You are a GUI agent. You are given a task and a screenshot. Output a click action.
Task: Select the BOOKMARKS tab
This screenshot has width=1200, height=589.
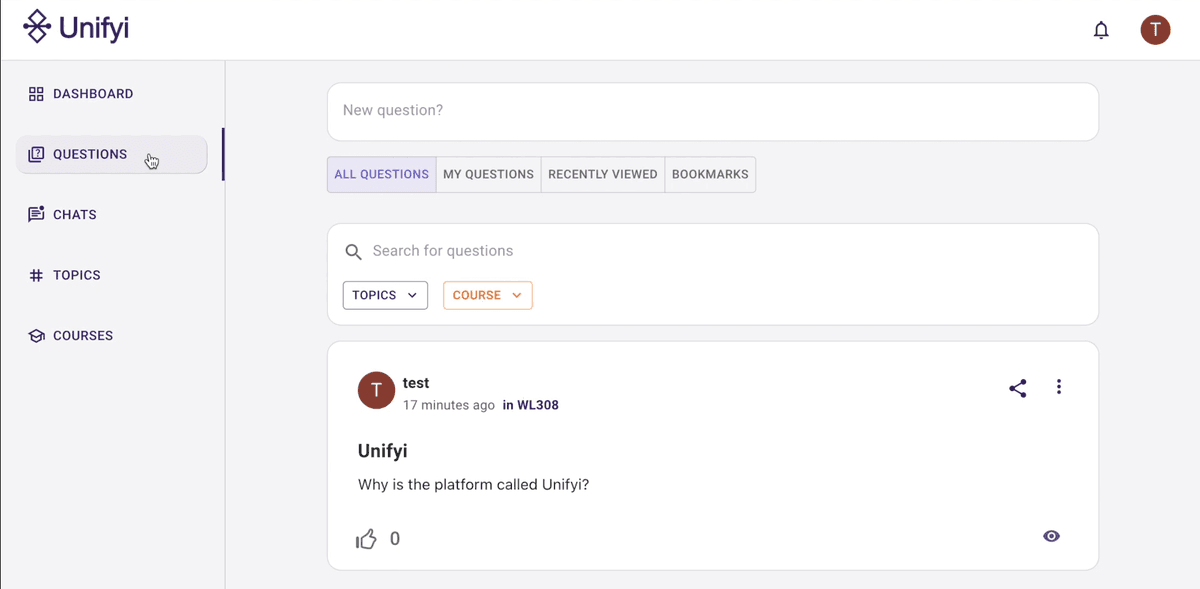click(x=710, y=174)
